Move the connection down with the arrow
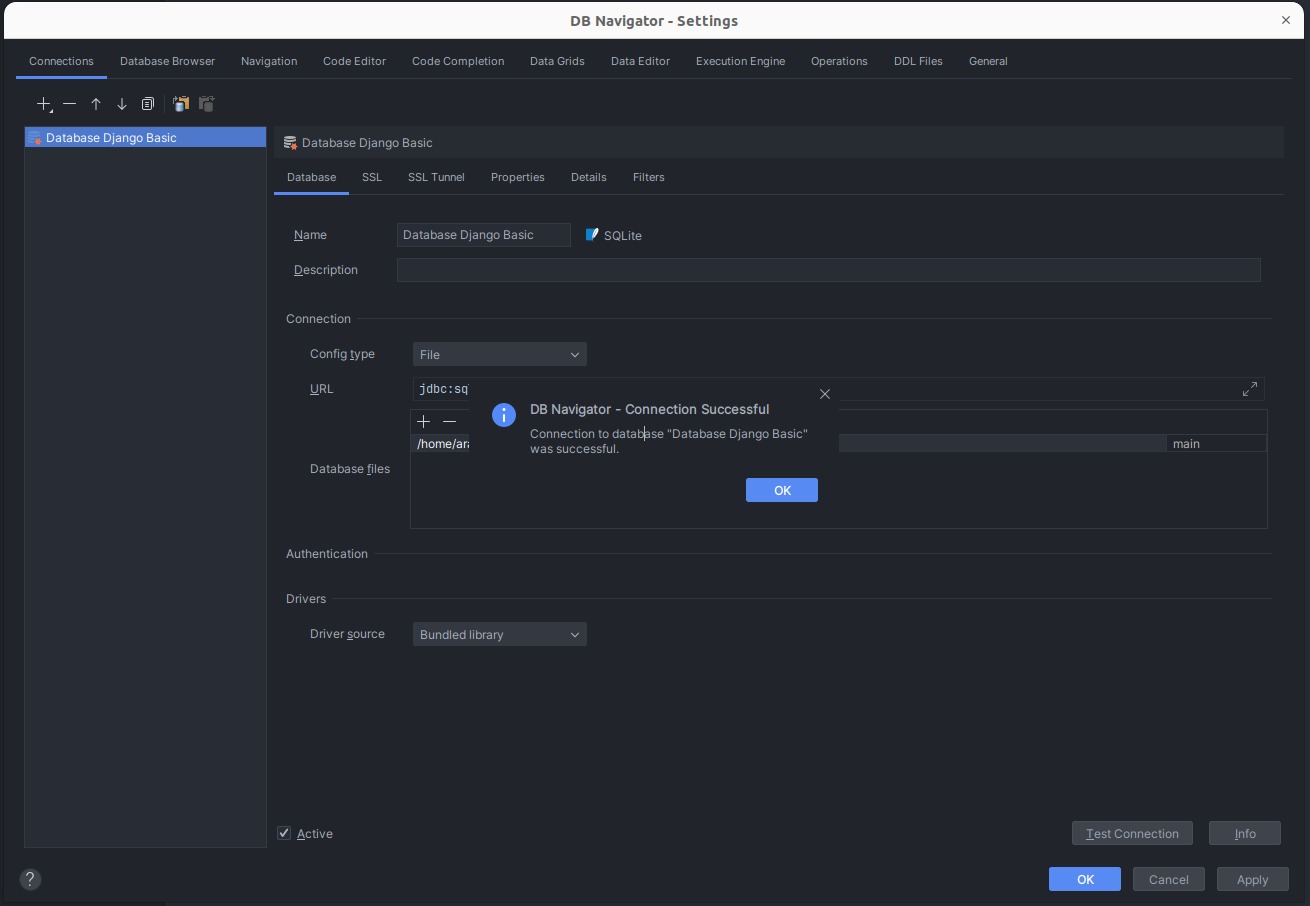The width and height of the screenshot is (1310, 906). pos(122,104)
